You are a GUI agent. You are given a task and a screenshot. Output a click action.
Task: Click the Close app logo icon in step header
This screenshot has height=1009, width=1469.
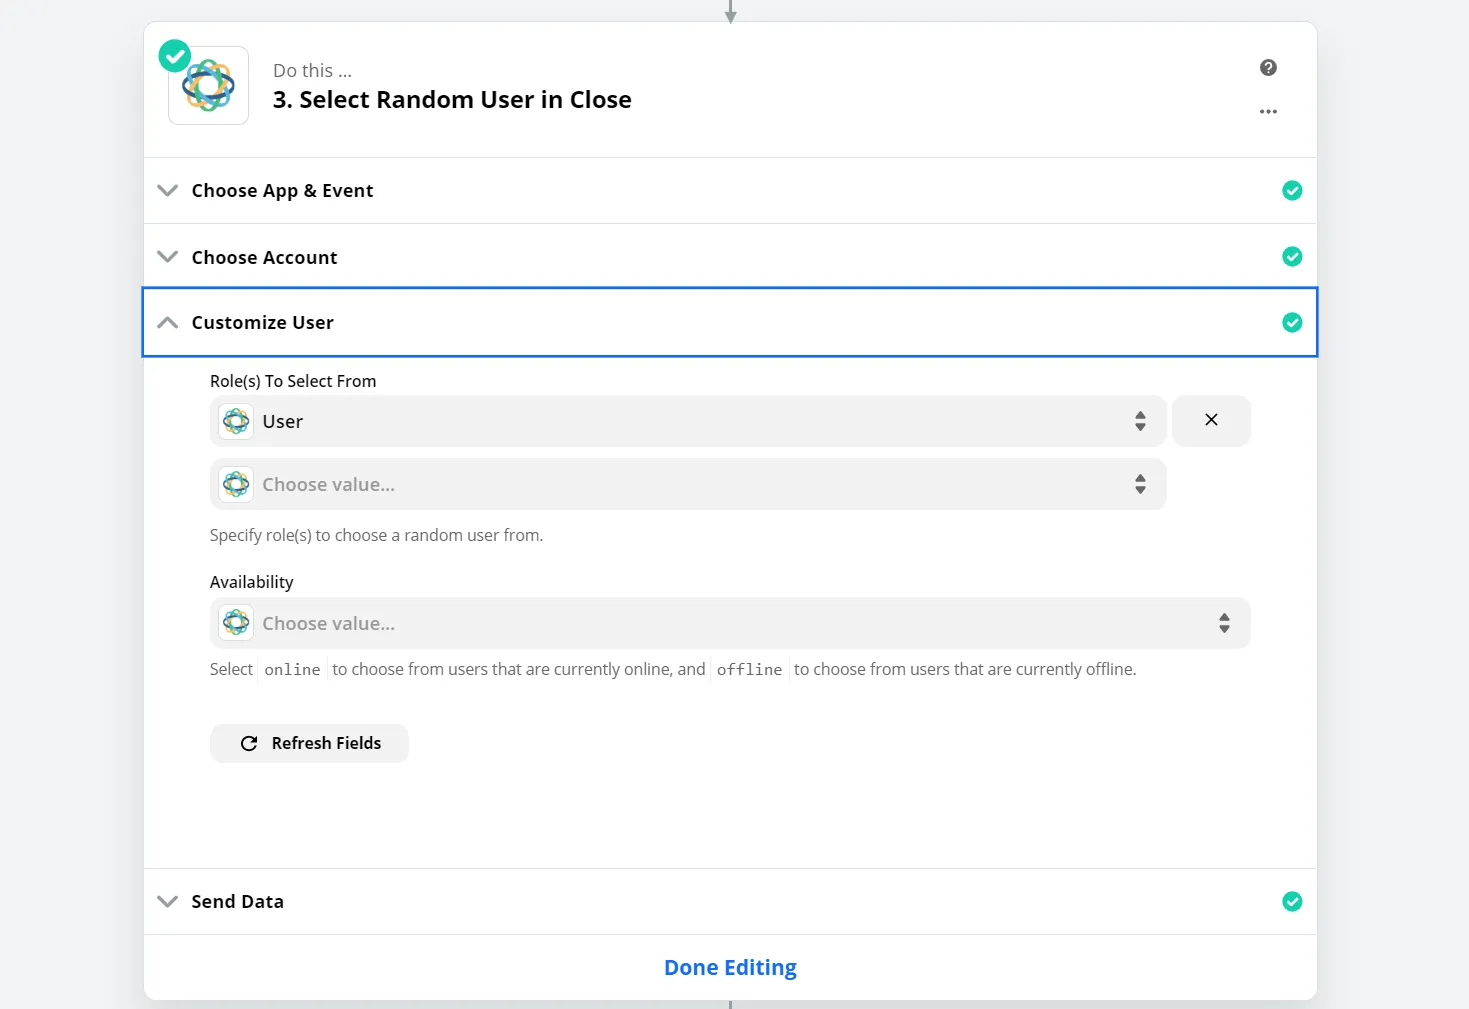(209, 86)
